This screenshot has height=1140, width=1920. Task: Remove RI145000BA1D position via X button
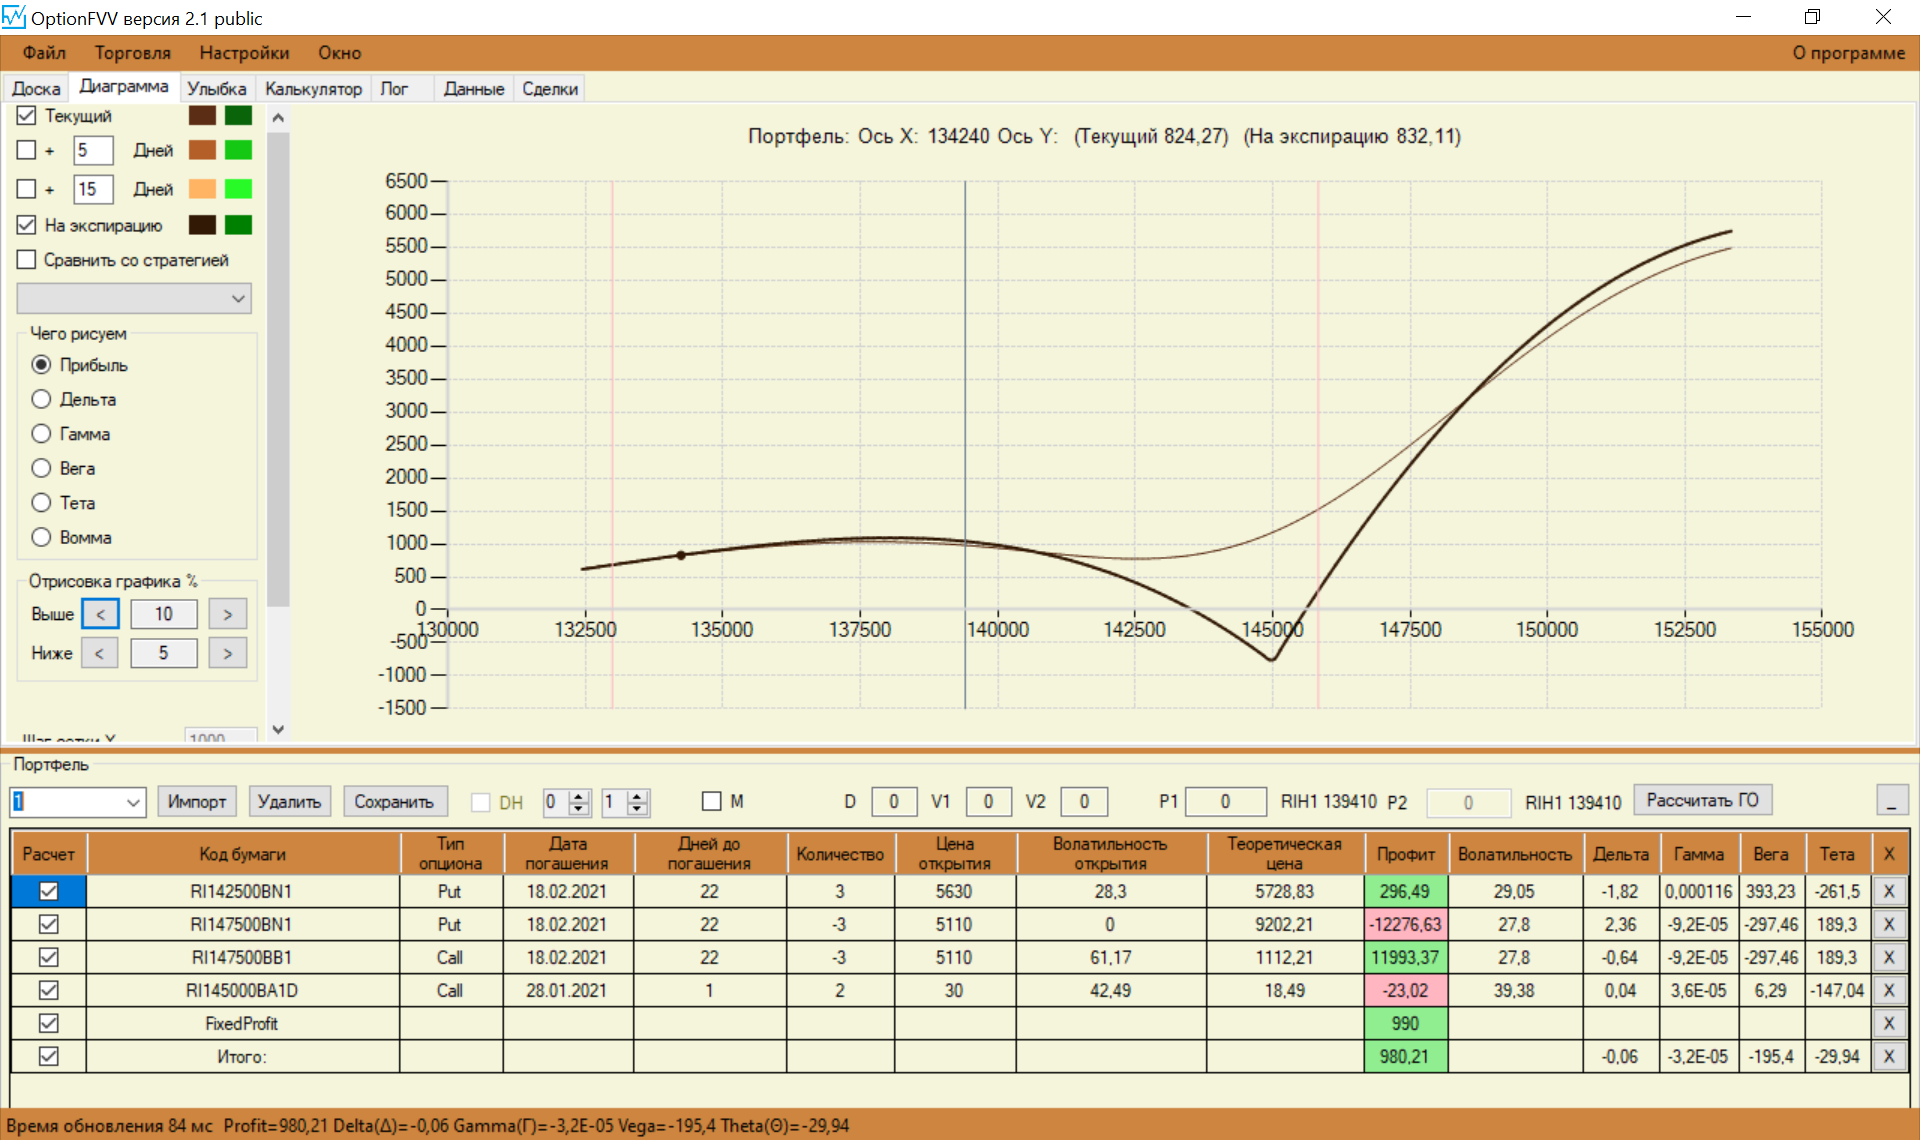[1888, 990]
